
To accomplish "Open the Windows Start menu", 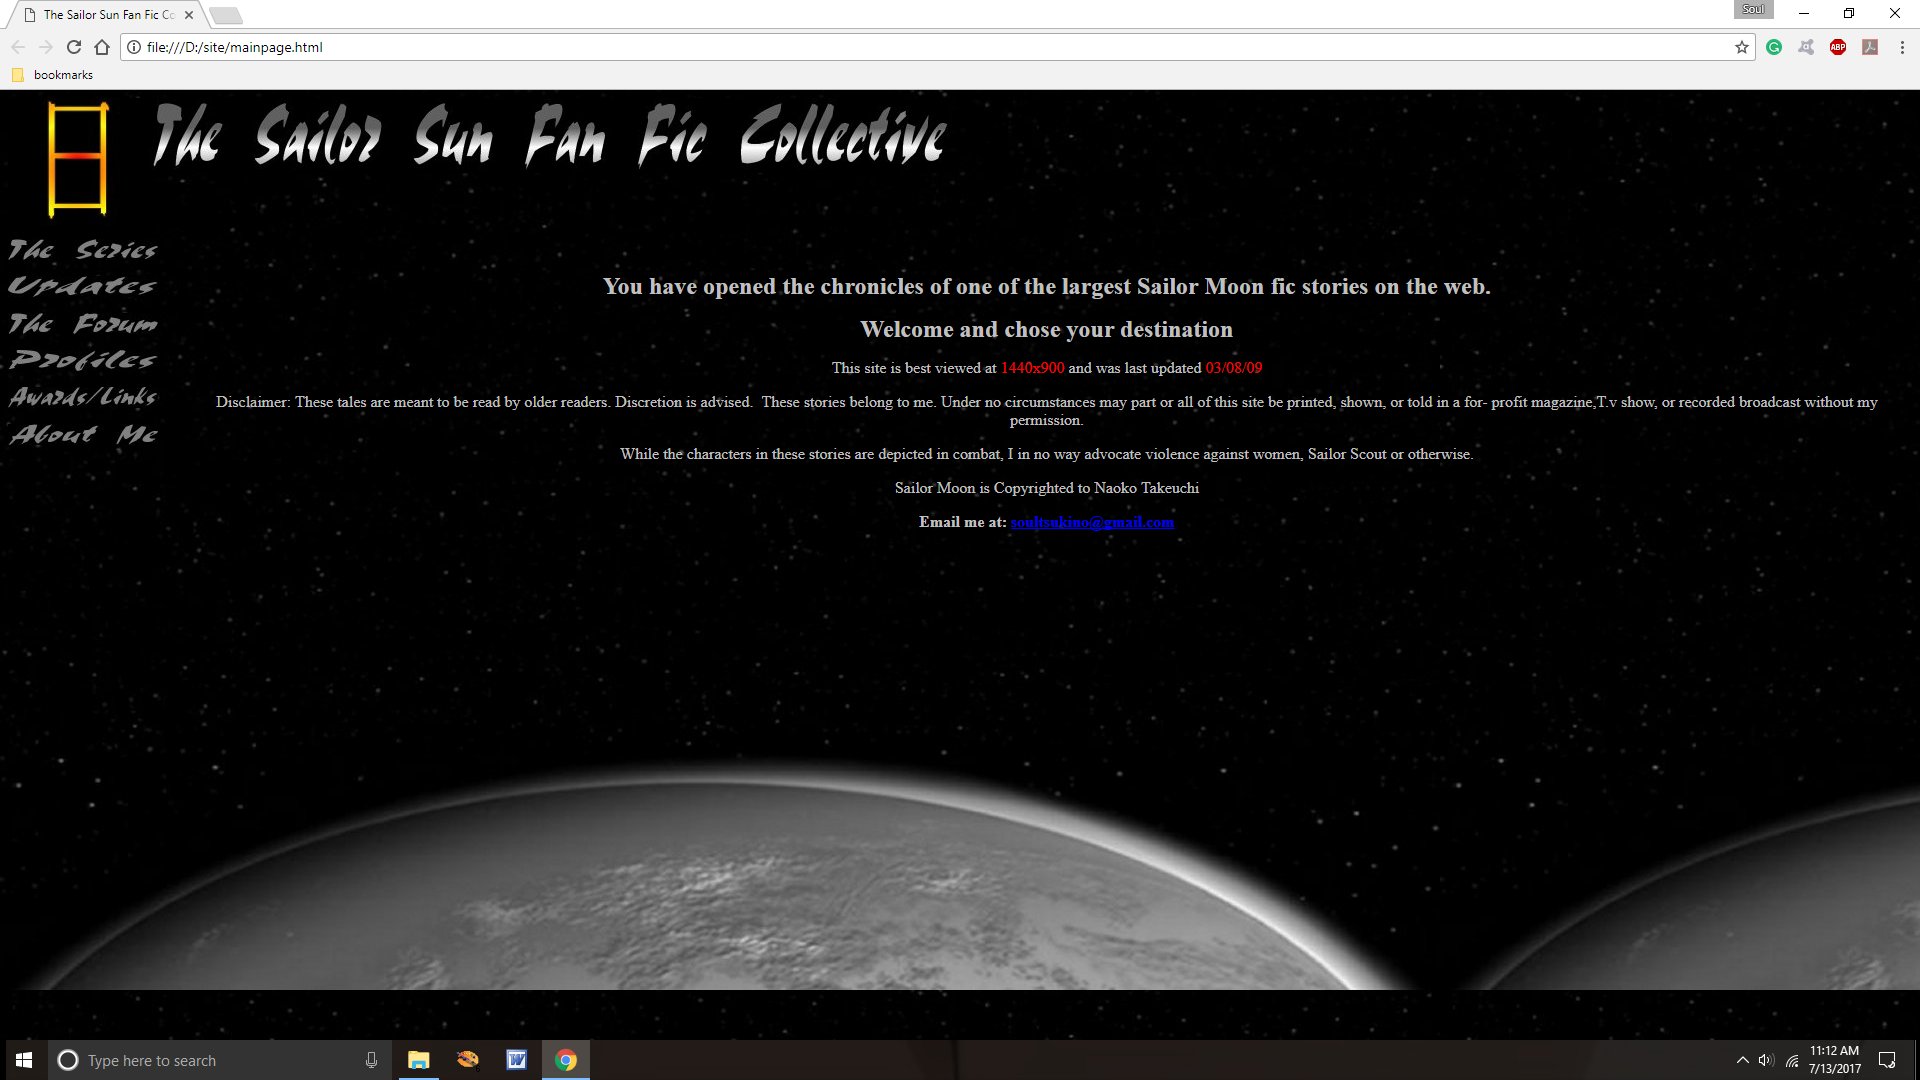I will pyautogui.click(x=24, y=1060).
